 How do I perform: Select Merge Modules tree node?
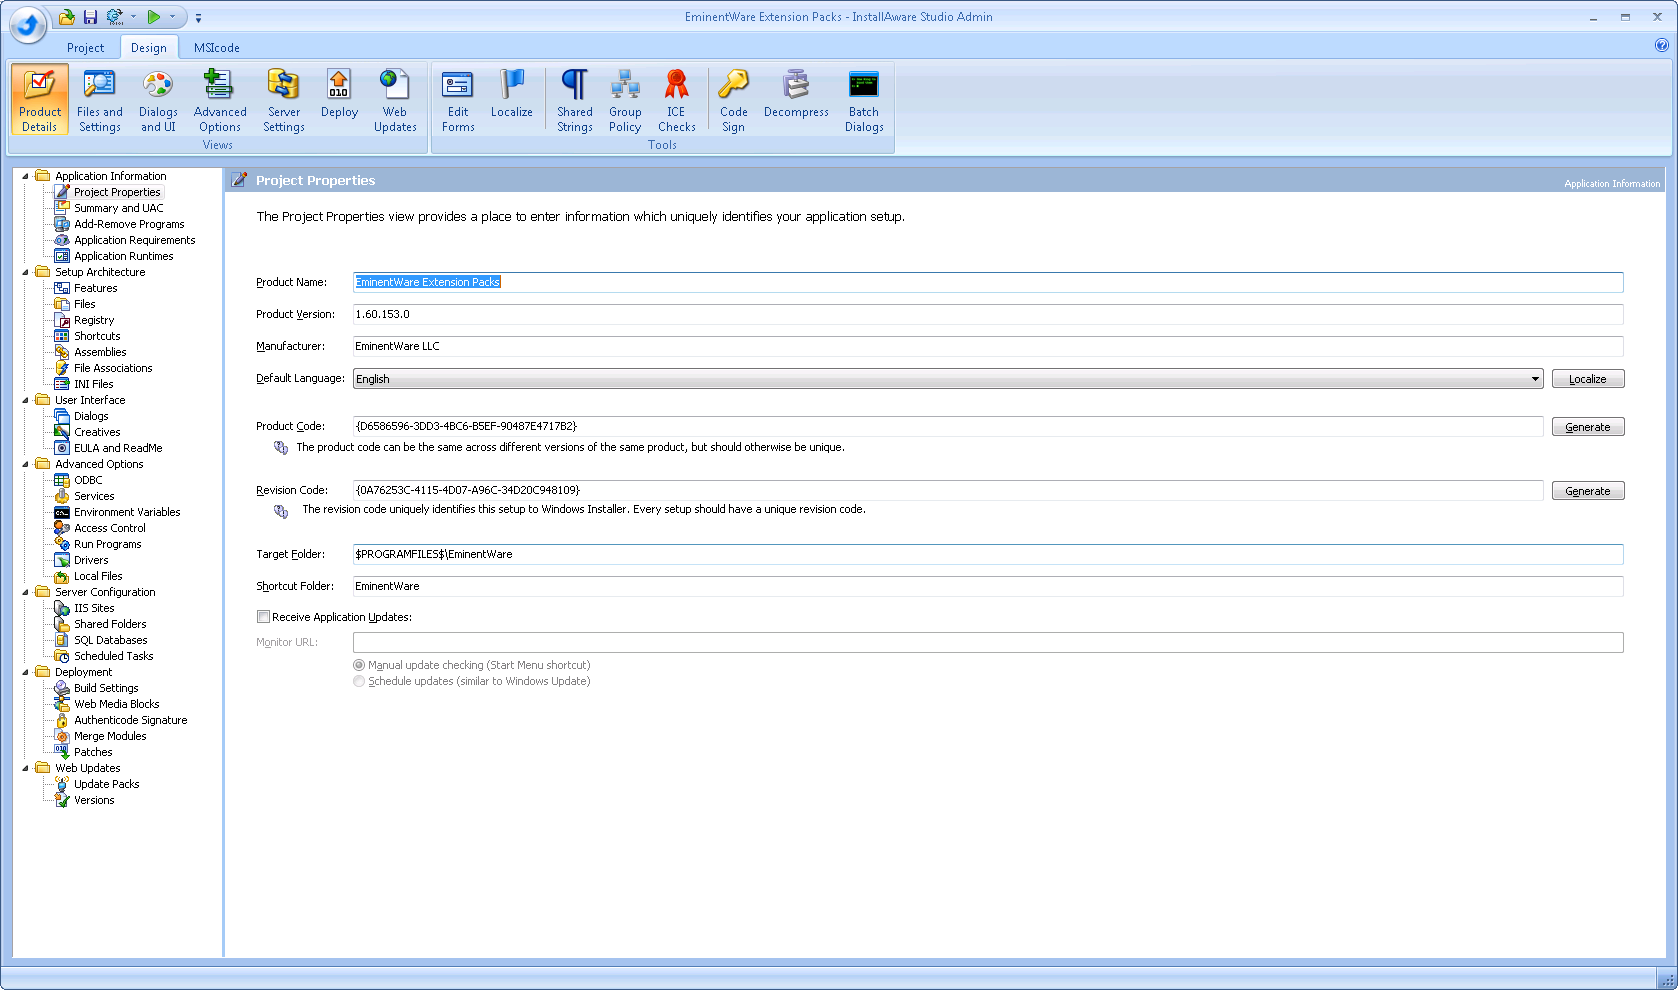point(110,736)
